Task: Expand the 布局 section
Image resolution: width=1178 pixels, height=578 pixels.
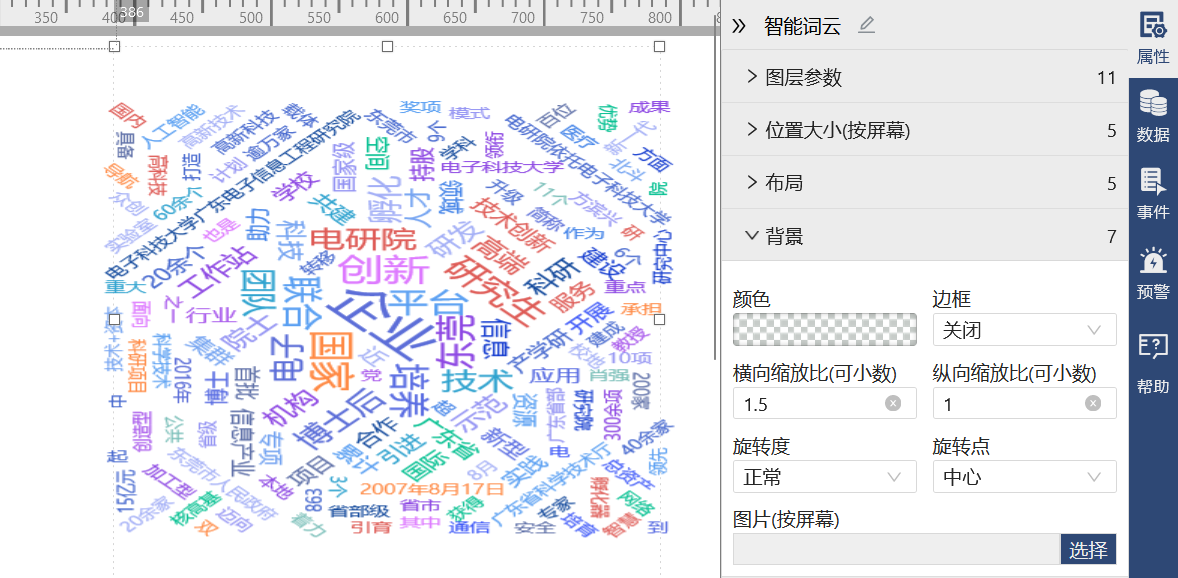Action: pos(924,183)
